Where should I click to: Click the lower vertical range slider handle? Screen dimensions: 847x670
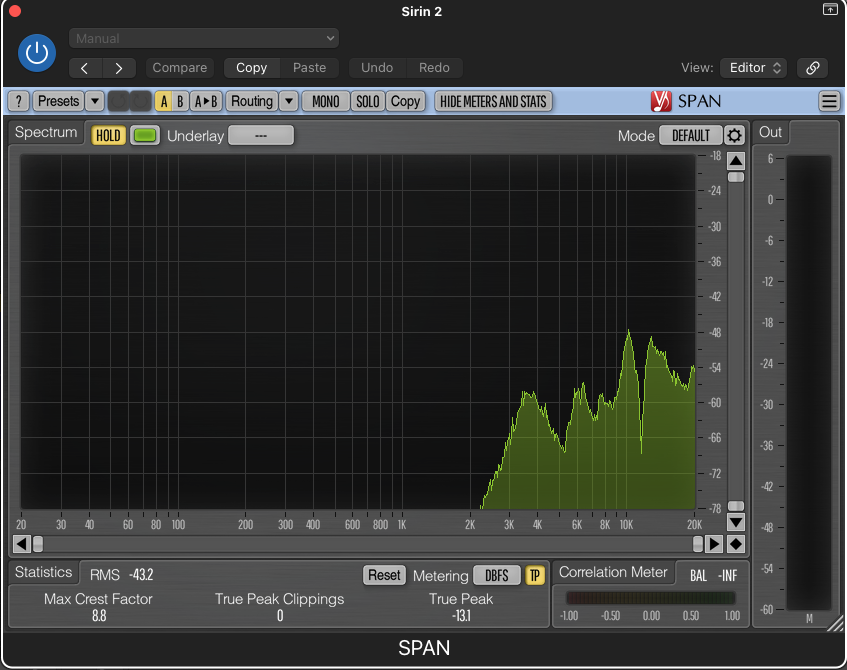pos(736,506)
